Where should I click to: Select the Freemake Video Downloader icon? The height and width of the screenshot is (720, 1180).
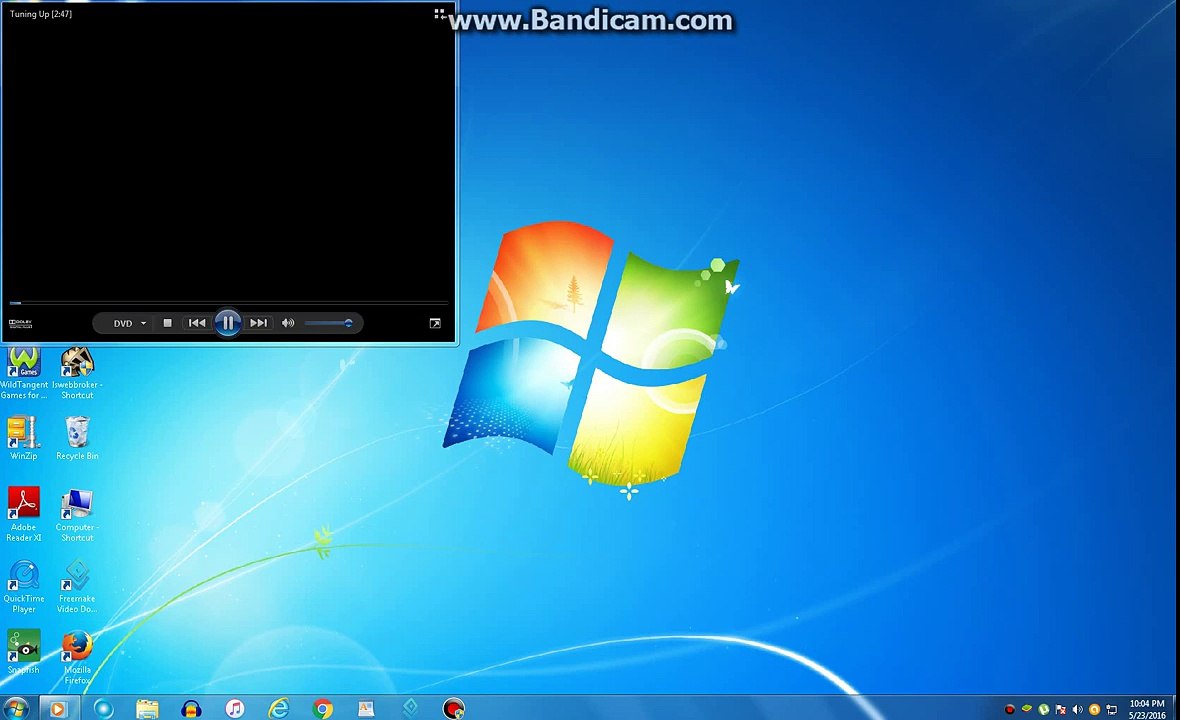pos(77,586)
